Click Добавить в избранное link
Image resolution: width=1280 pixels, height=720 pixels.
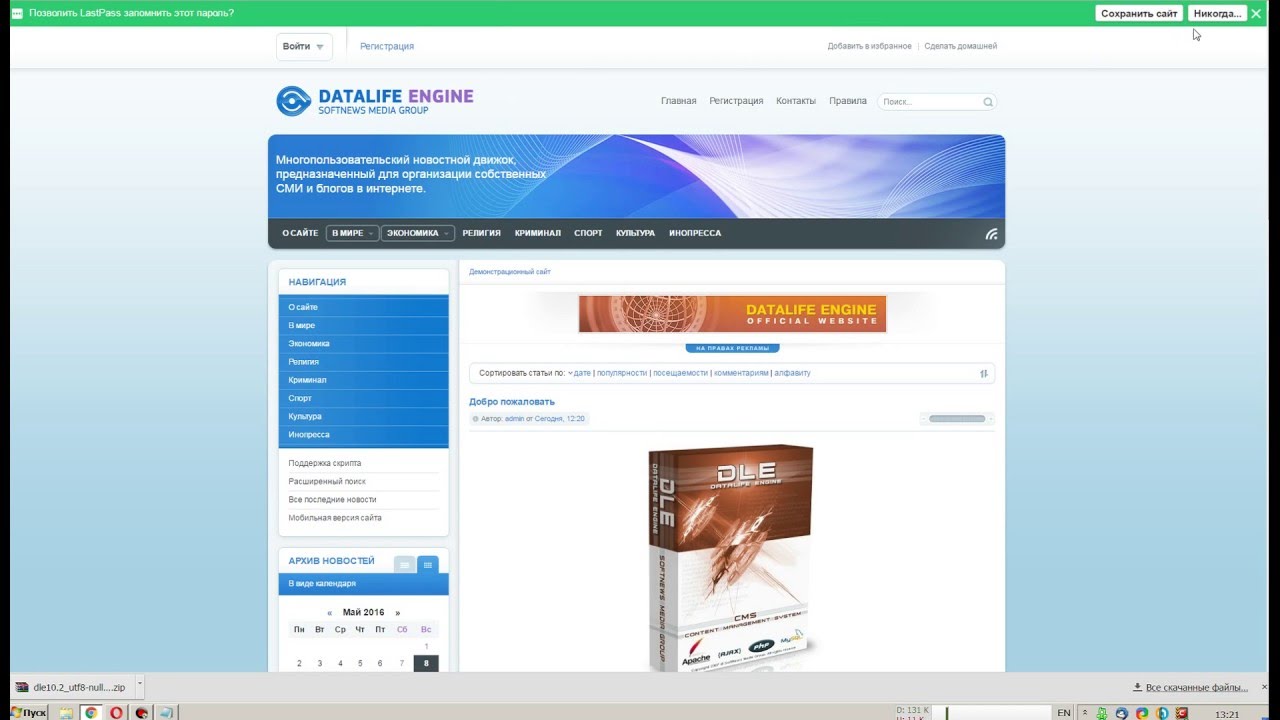(x=869, y=46)
